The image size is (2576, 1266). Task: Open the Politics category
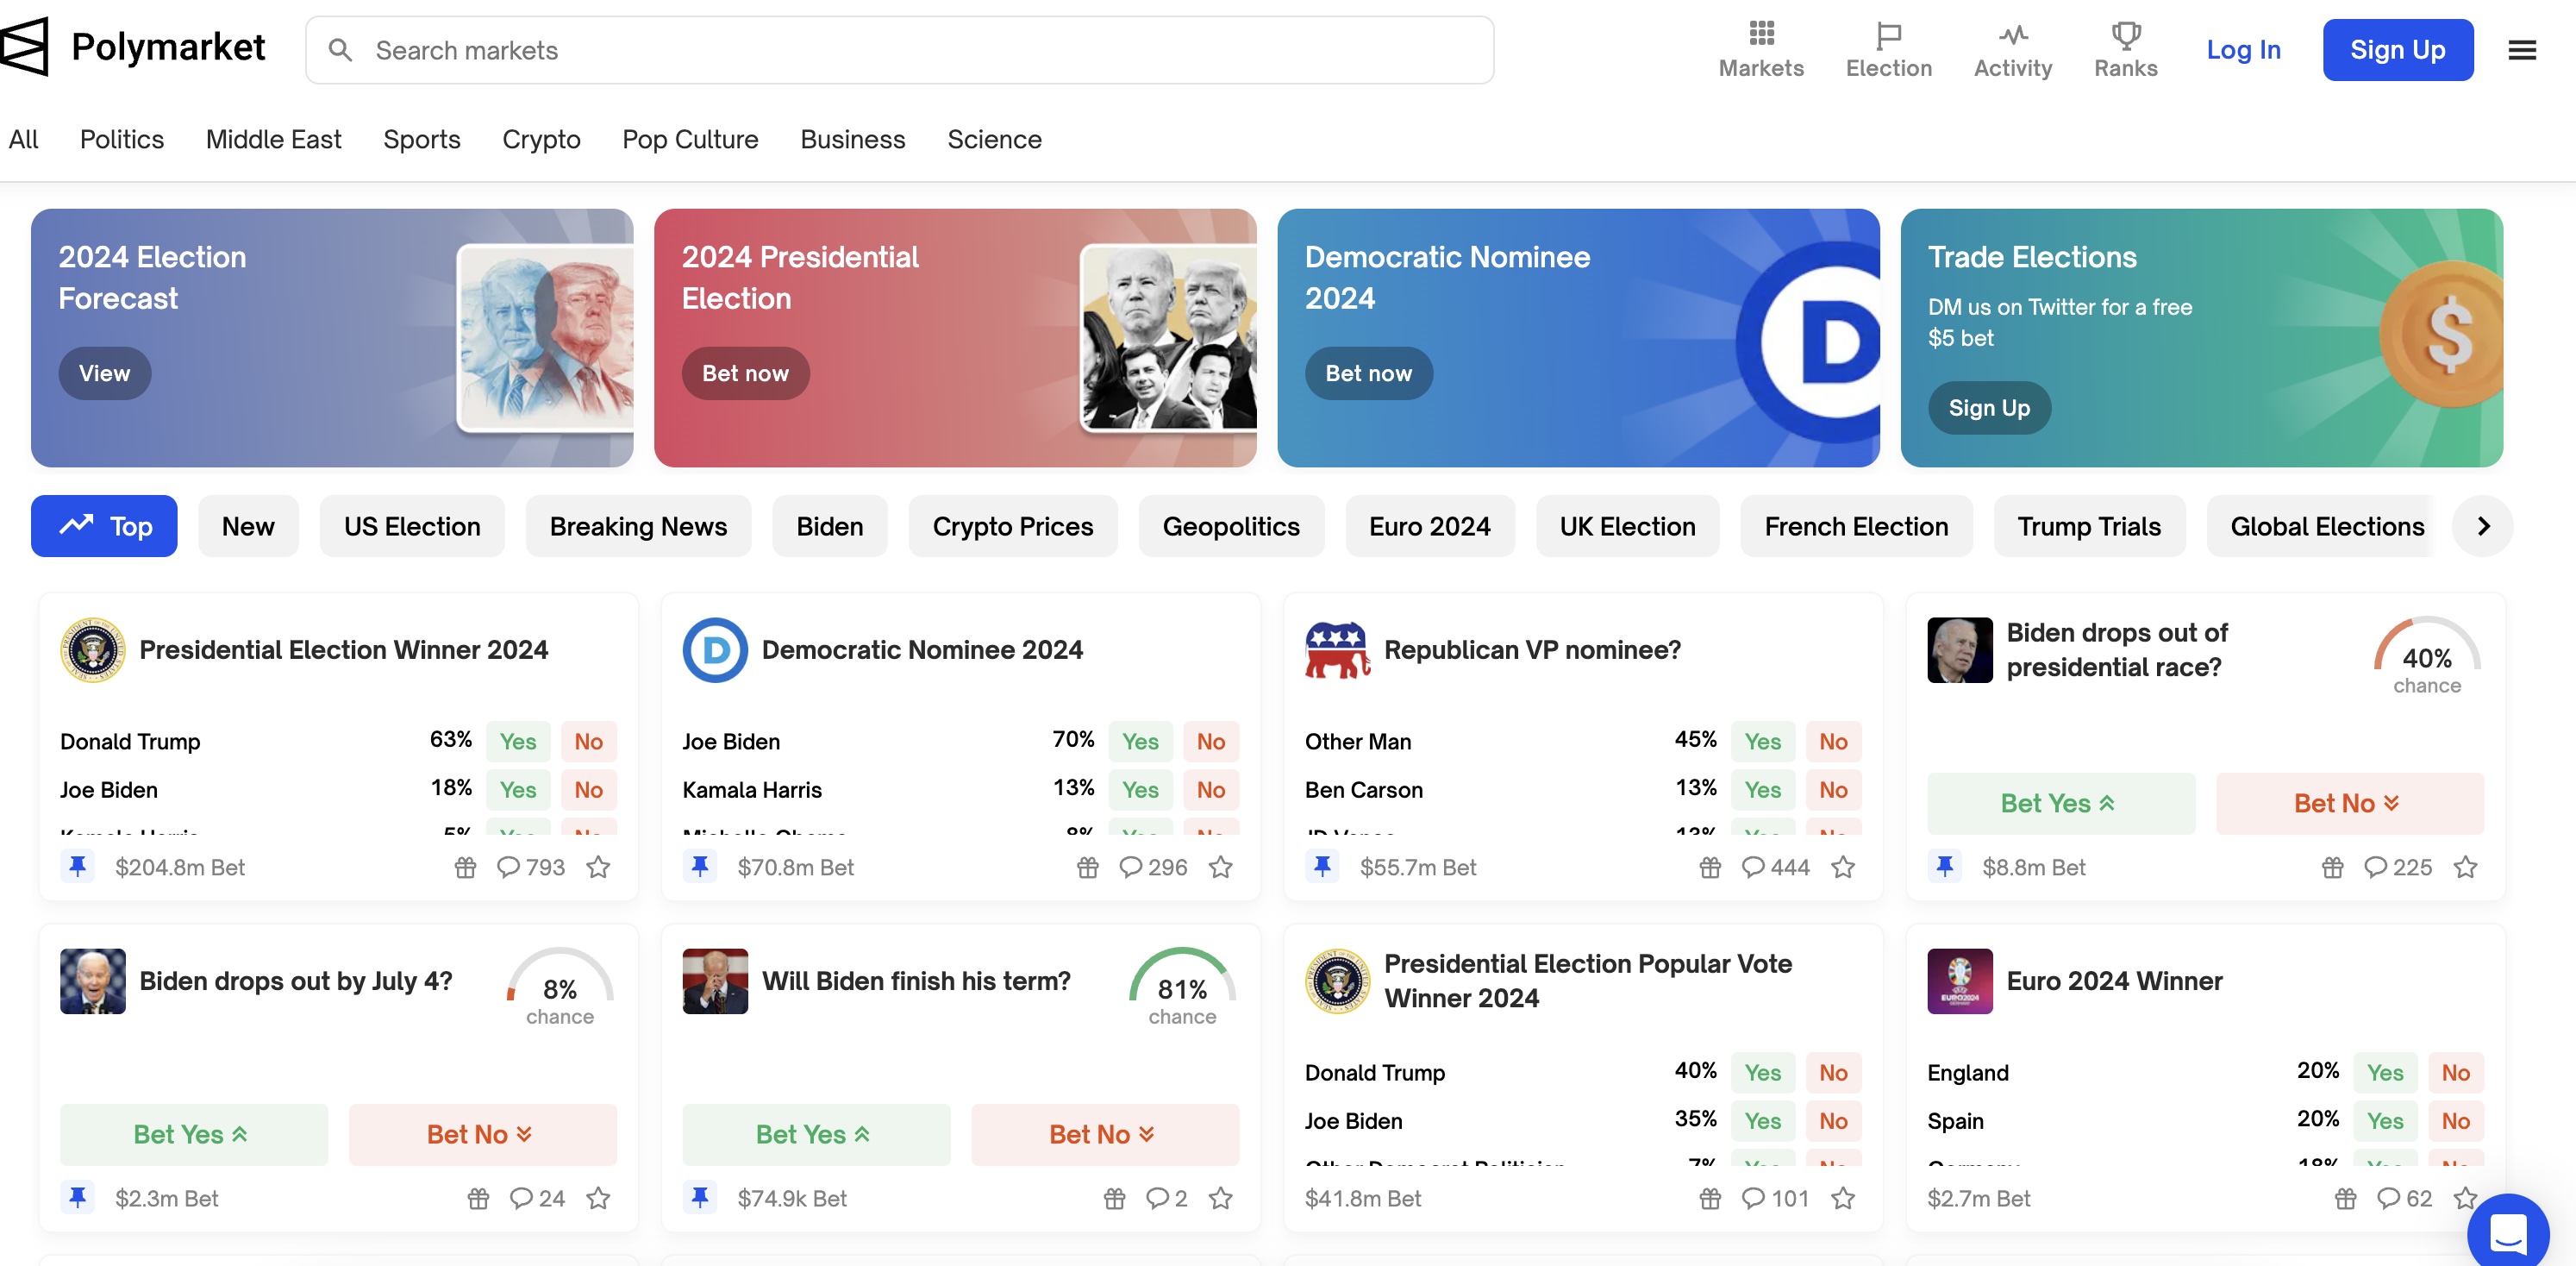point(122,139)
